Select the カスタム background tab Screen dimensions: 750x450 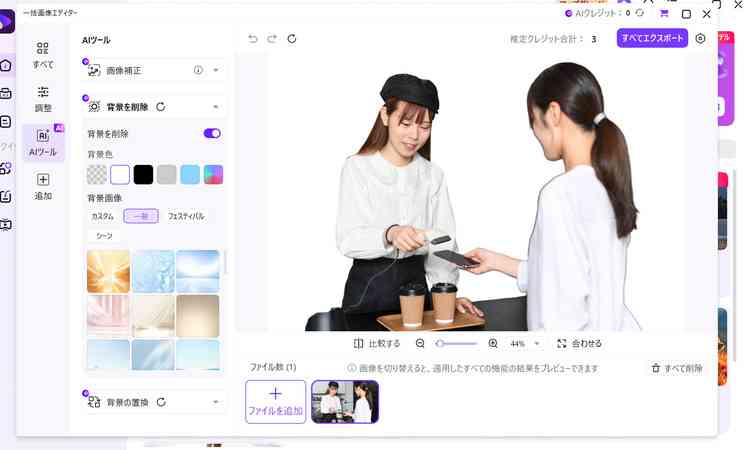[x=102, y=216]
